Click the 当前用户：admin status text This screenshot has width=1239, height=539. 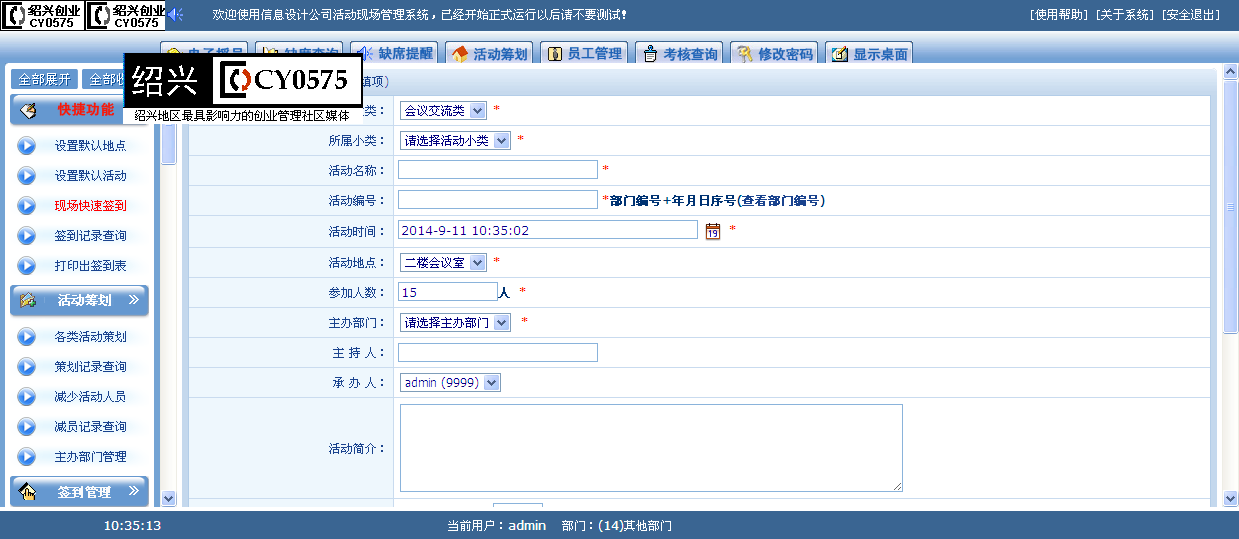[x=496, y=525]
